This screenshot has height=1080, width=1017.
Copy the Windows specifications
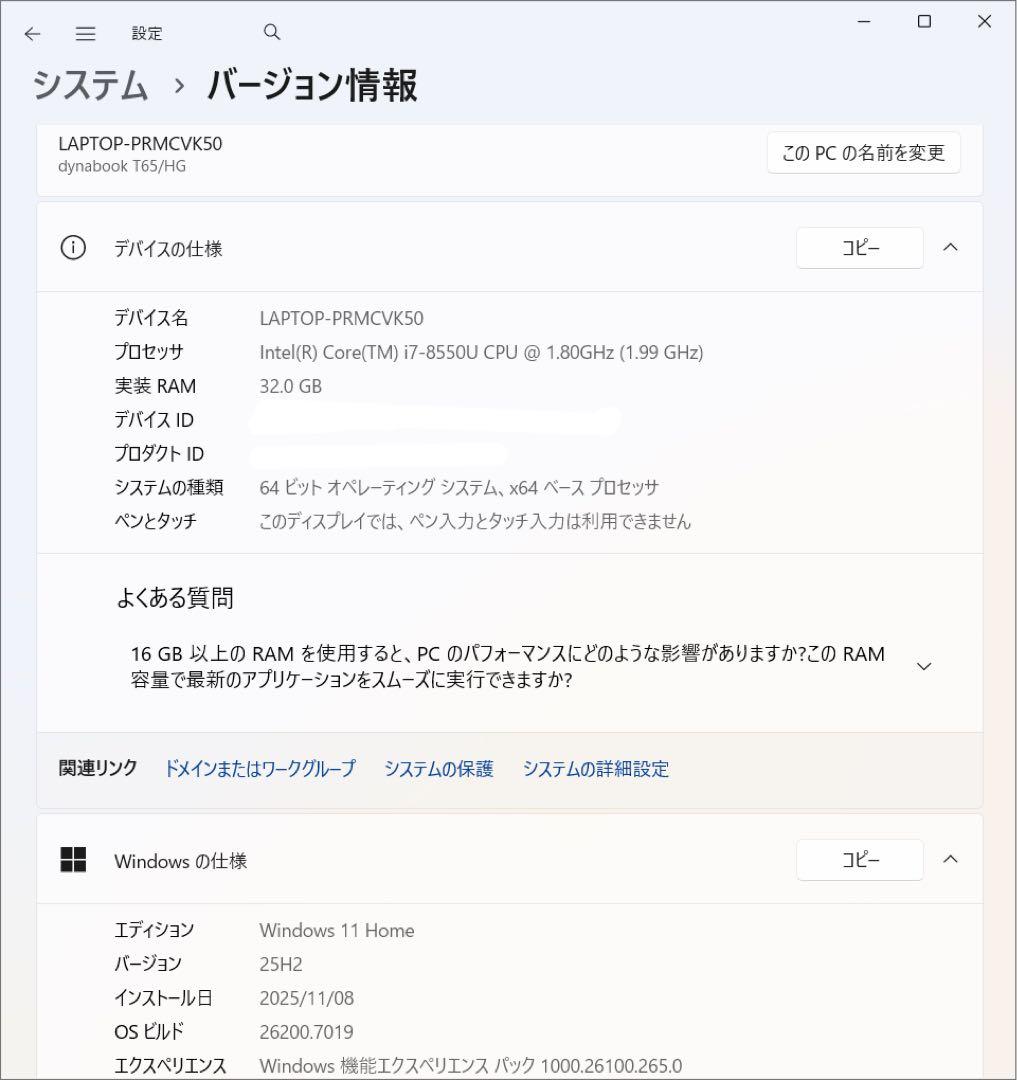point(859,860)
